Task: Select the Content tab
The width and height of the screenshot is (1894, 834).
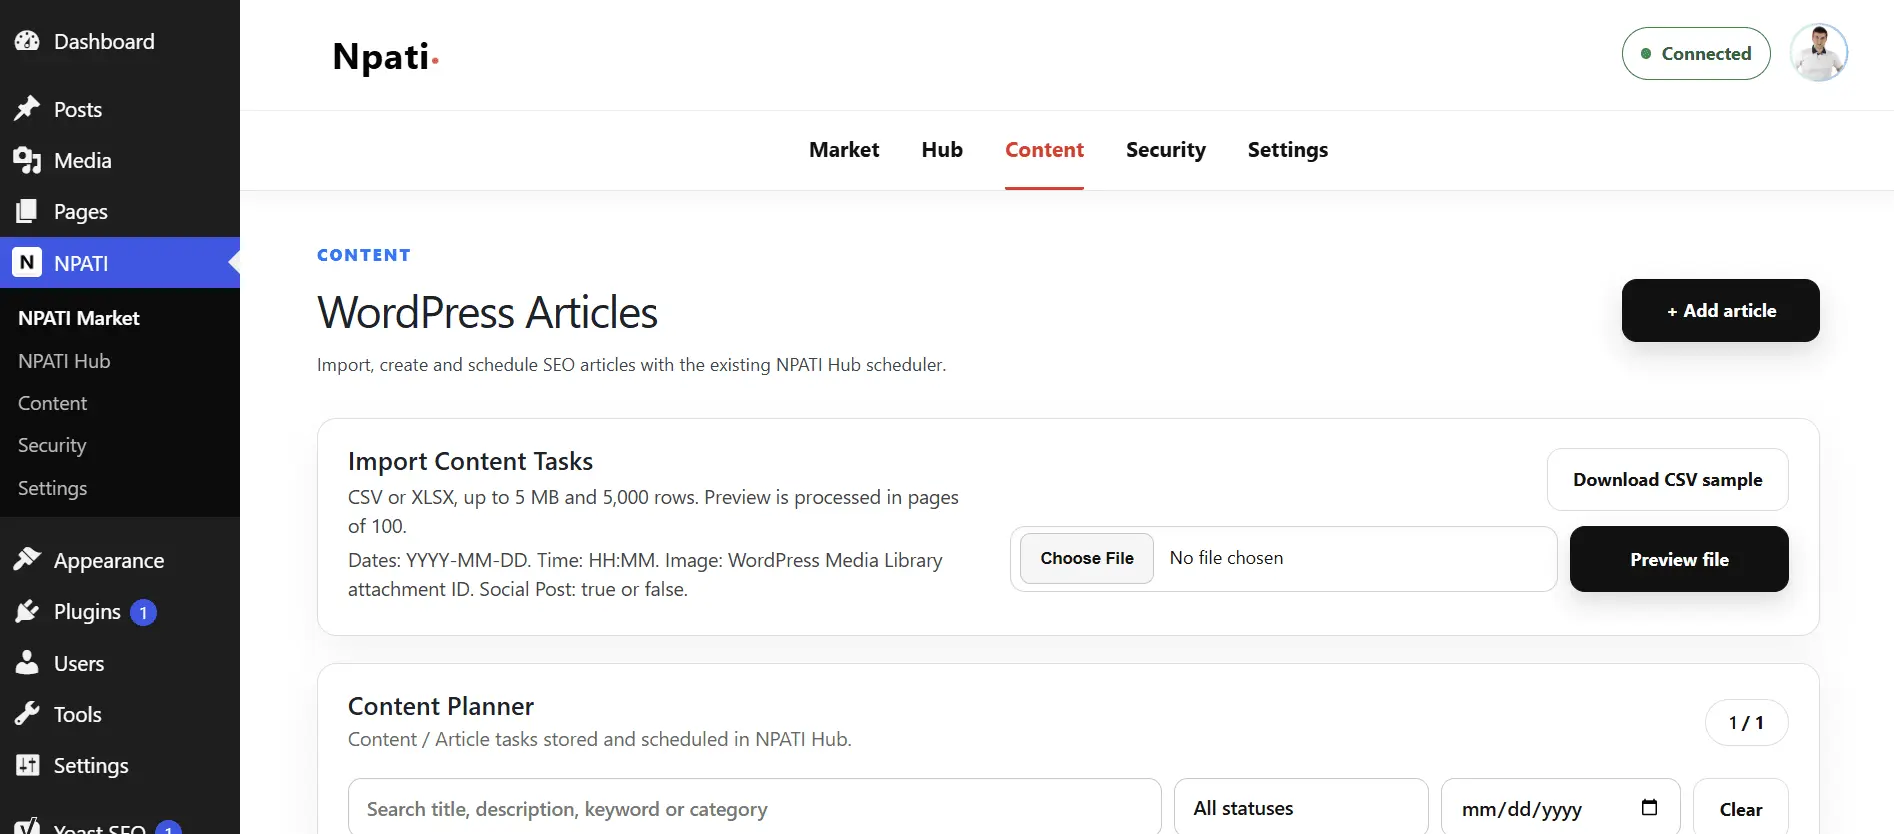Action: (x=1044, y=150)
